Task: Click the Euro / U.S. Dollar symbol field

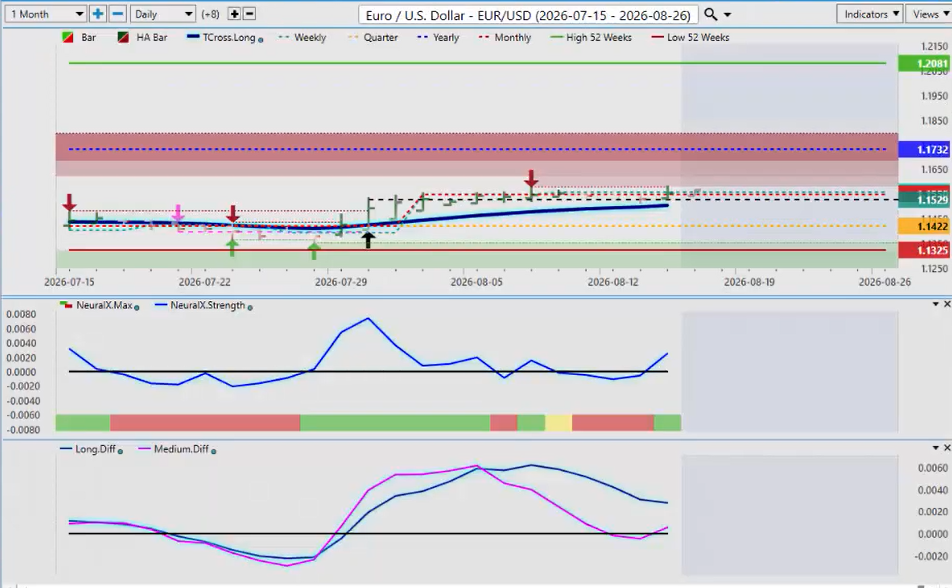Action: [x=528, y=15]
